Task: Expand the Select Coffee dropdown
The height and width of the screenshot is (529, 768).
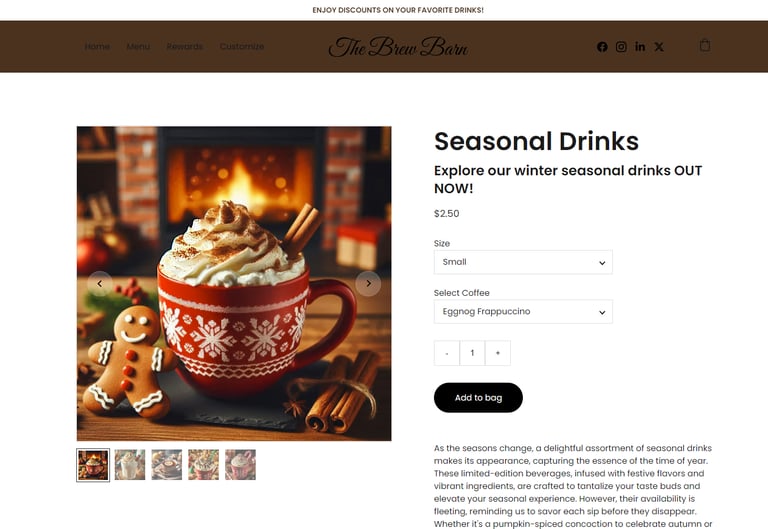Action: coord(523,312)
